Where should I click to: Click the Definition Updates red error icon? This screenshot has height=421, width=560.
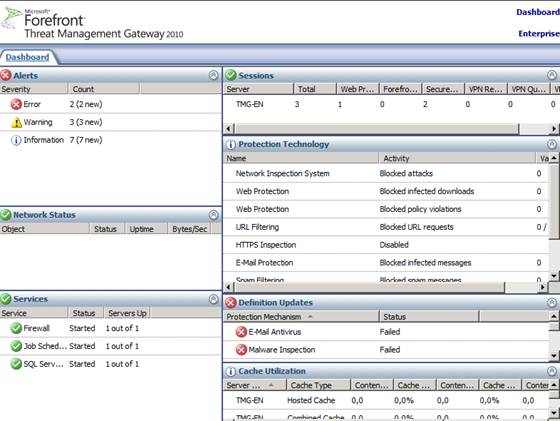pyautogui.click(x=231, y=303)
